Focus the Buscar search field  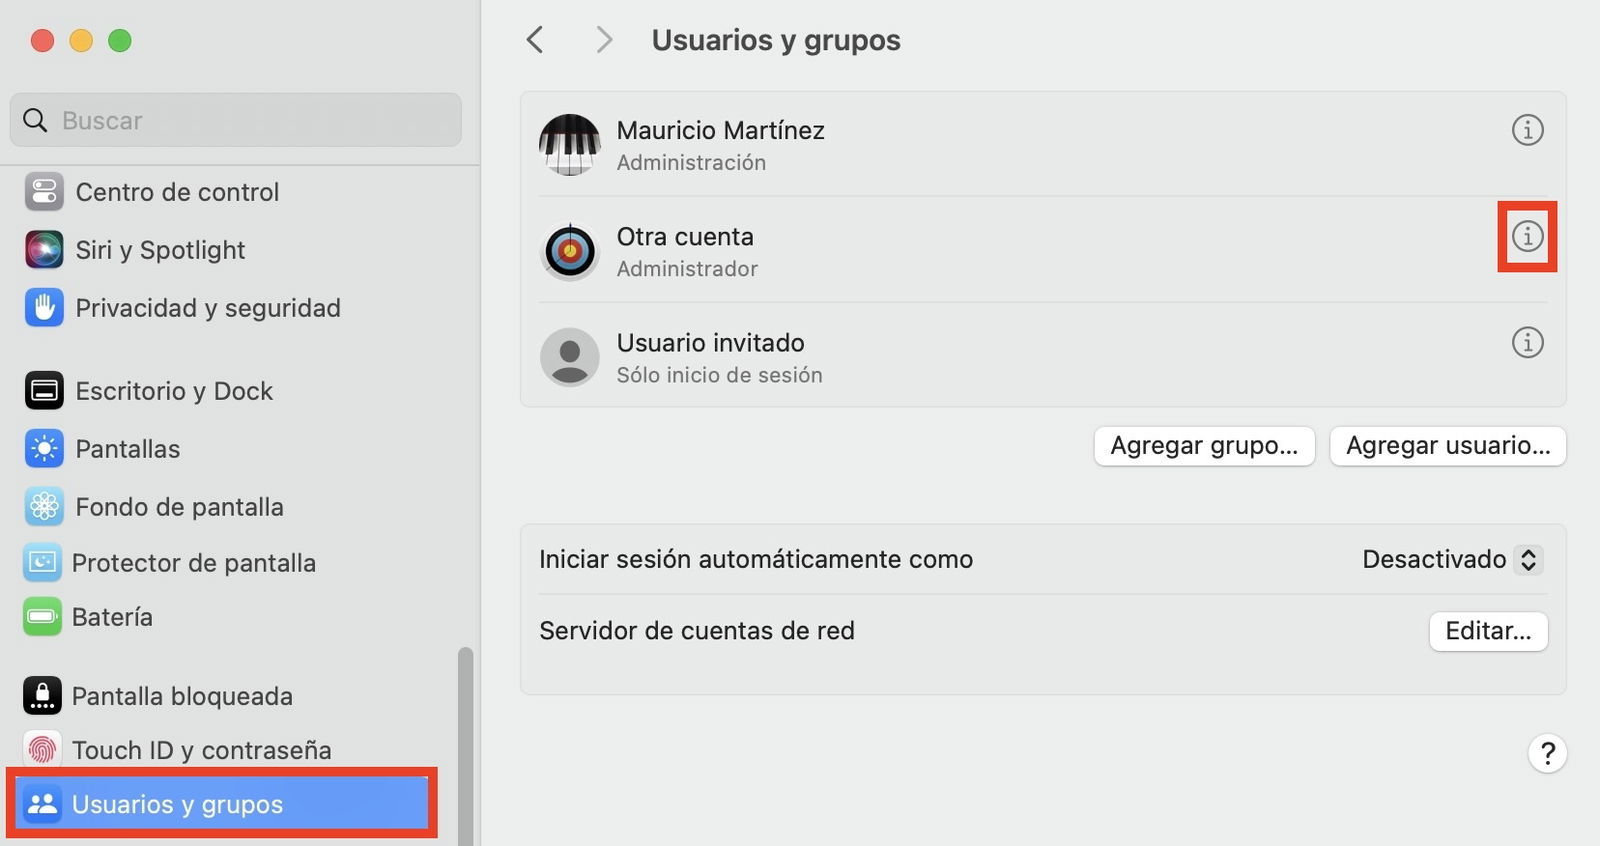pyautogui.click(x=236, y=120)
